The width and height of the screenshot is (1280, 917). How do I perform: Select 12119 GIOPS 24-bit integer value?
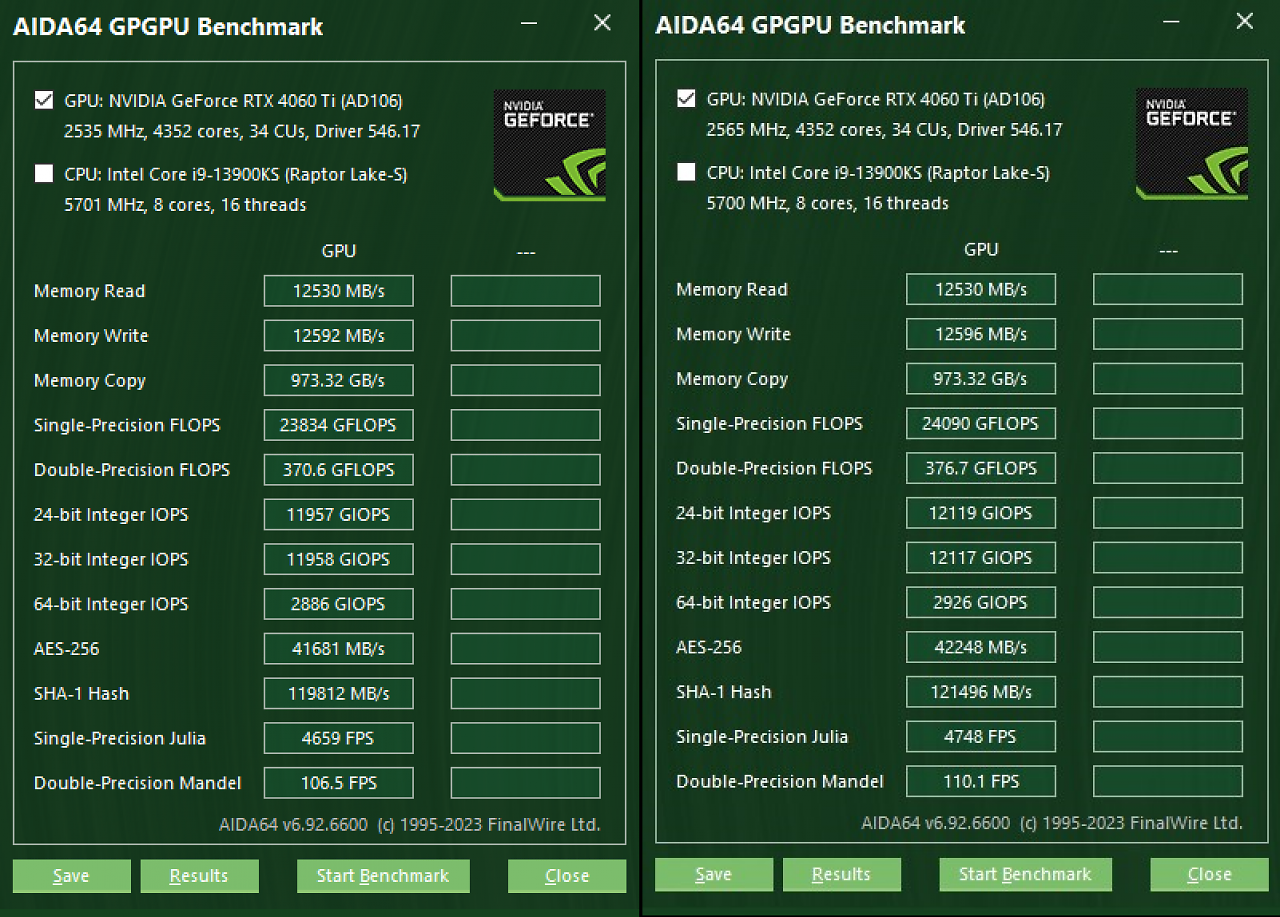coord(981,513)
